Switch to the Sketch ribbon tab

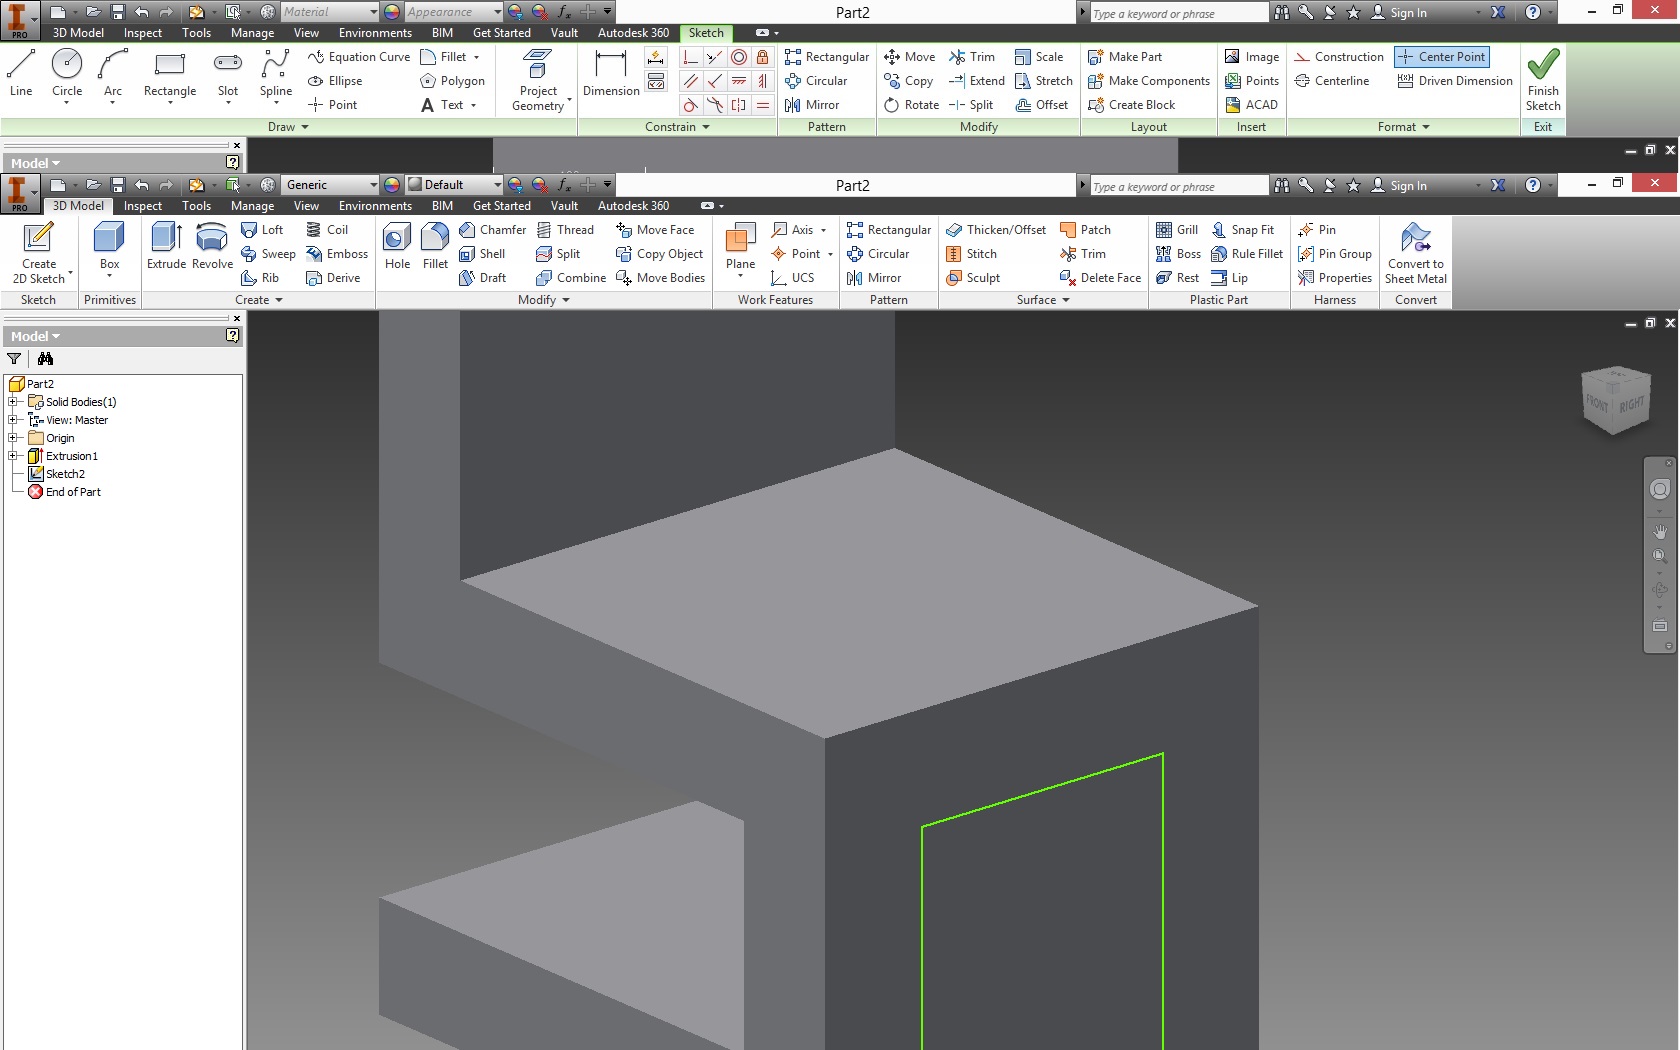tap(706, 33)
